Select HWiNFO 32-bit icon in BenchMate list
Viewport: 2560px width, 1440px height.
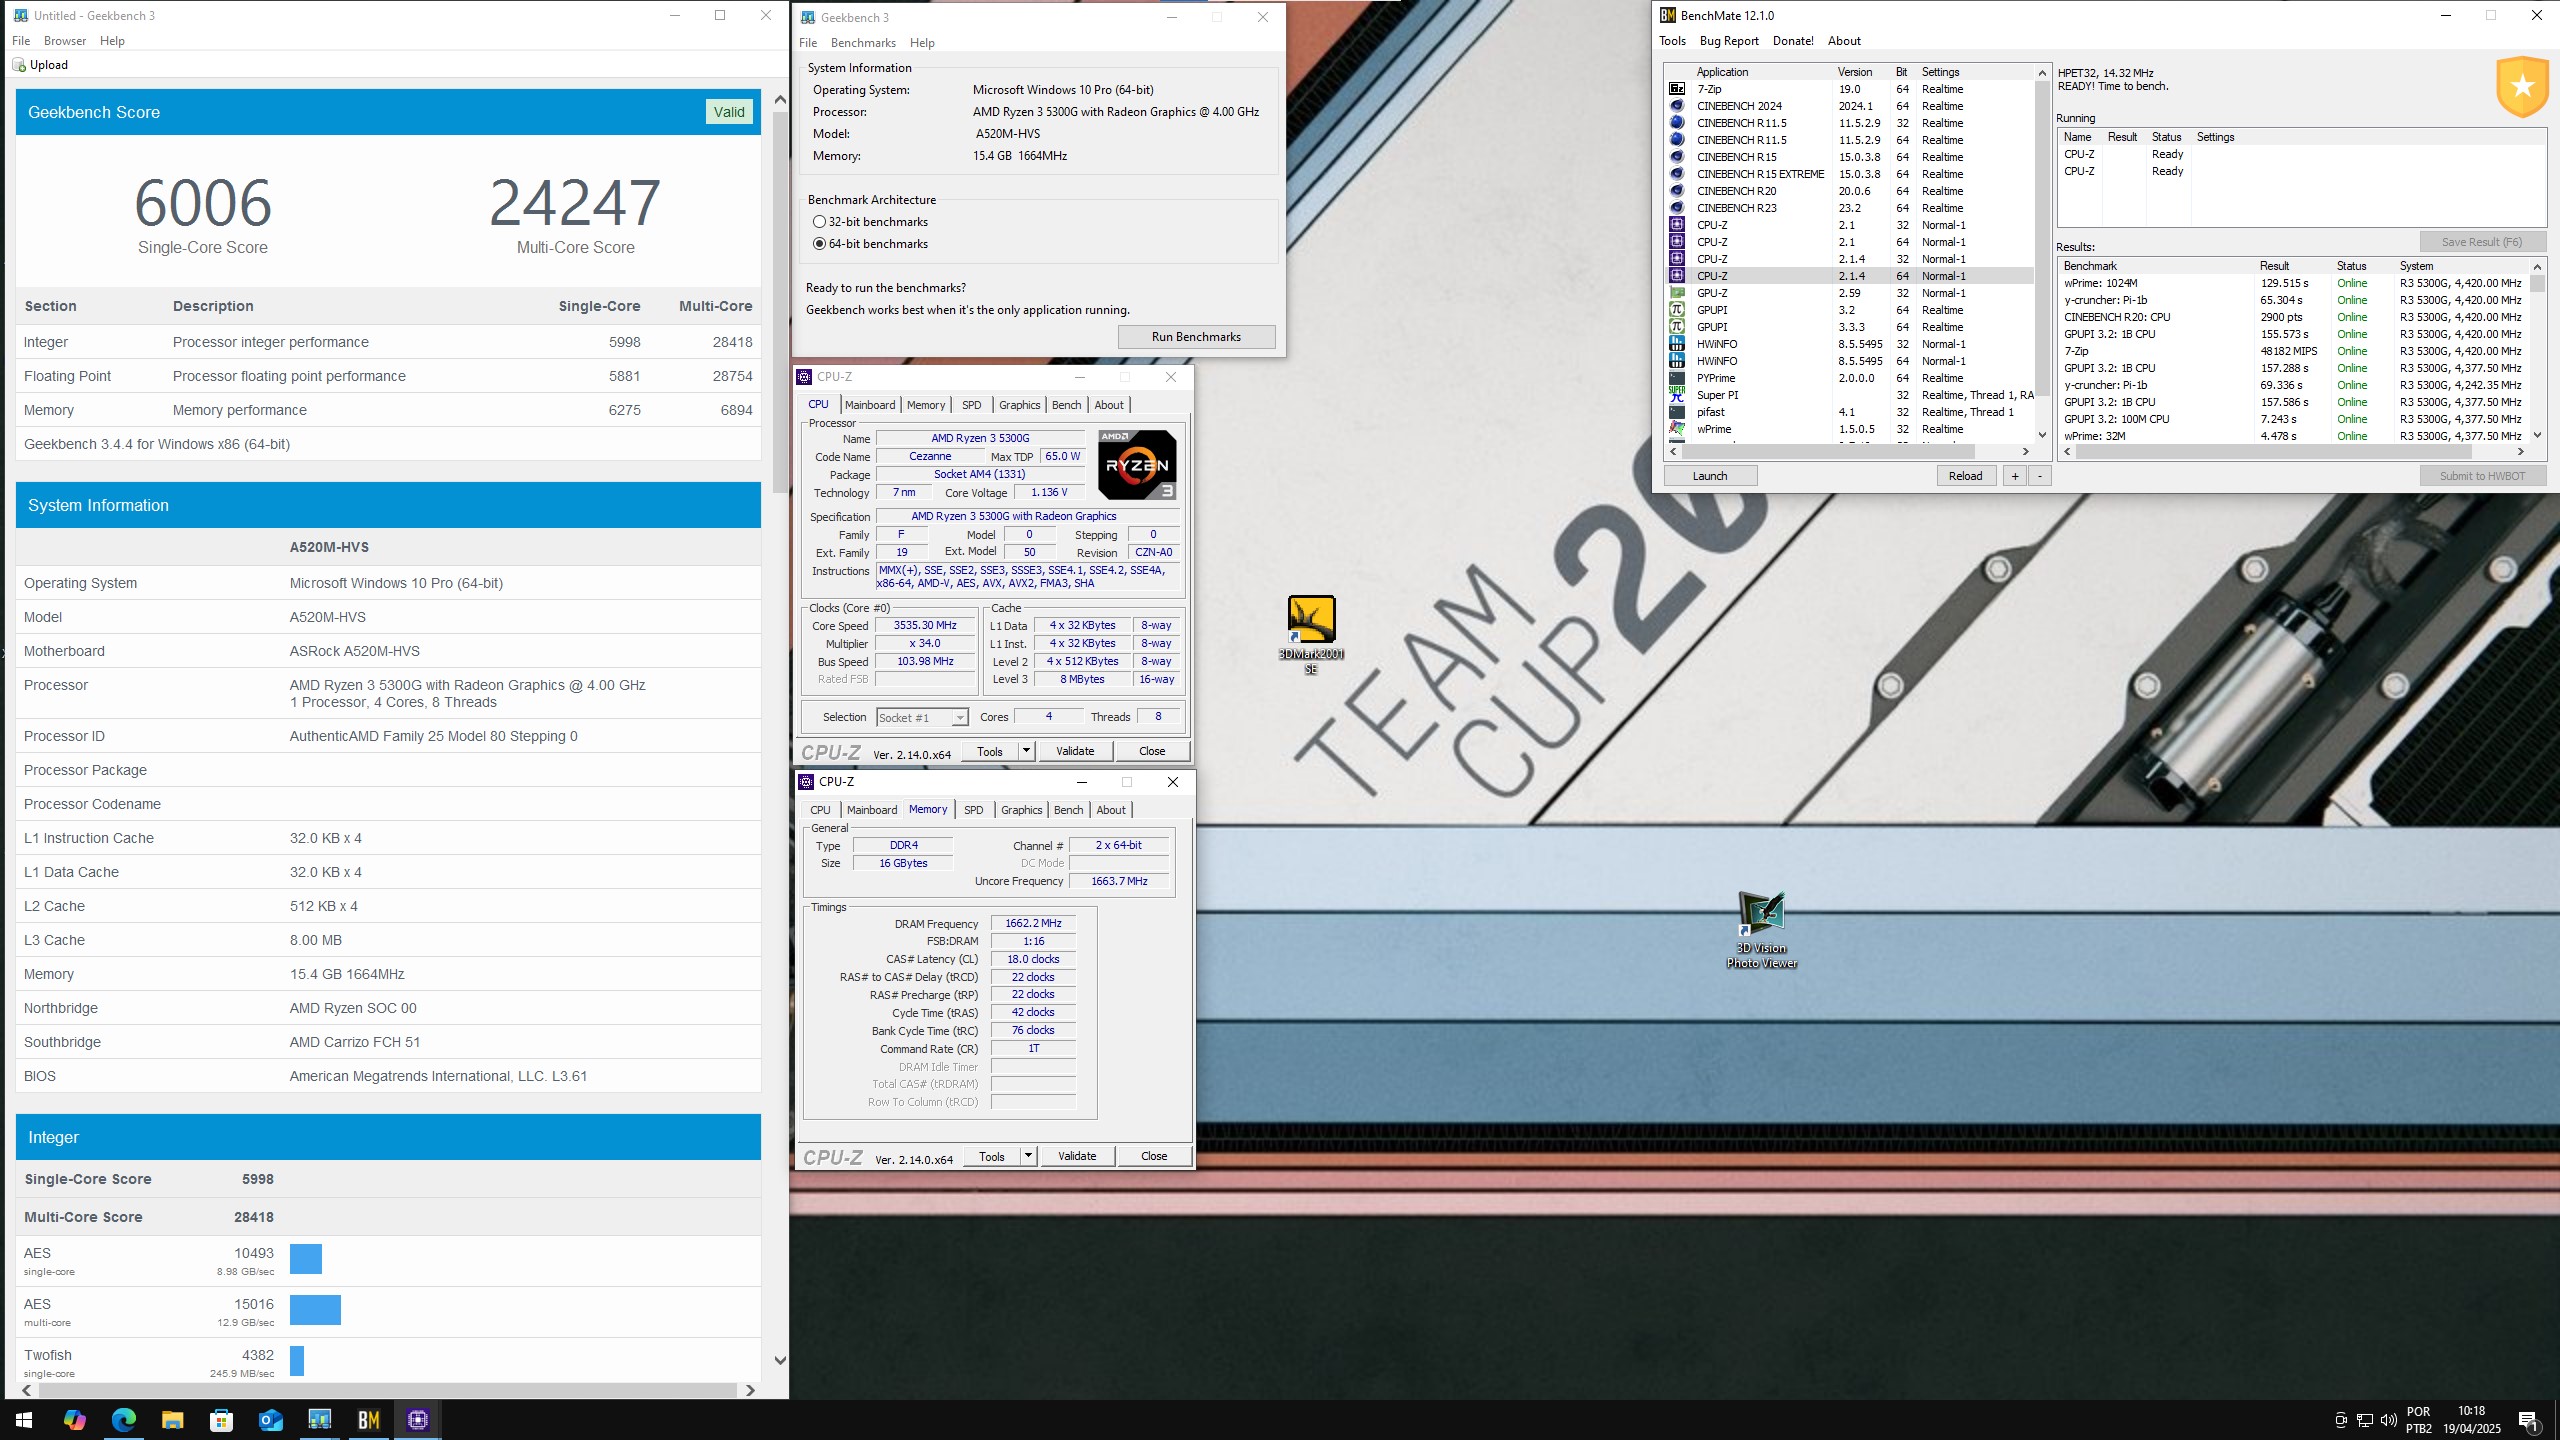click(x=1677, y=344)
